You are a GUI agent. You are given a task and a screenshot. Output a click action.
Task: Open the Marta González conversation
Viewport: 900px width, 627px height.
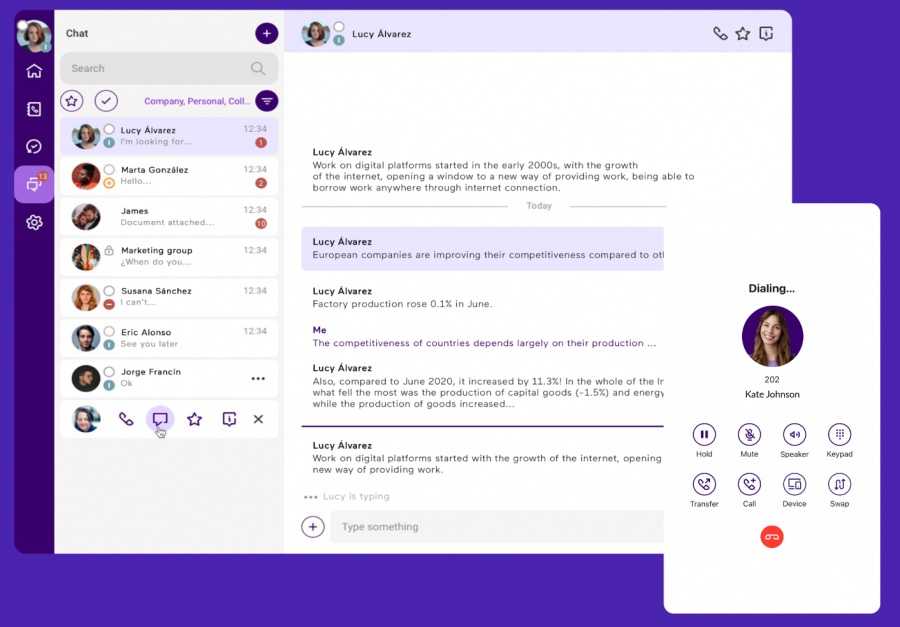(x=169, y=176)
